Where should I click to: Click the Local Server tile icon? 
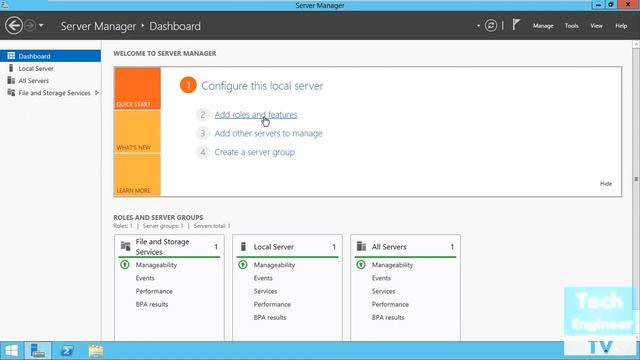pyautogui.click(x=243, y=247)
